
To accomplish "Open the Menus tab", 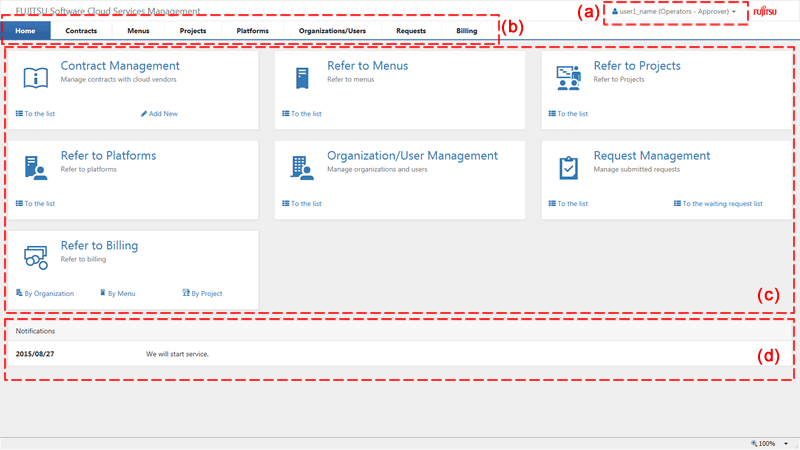I will point(138,31).
